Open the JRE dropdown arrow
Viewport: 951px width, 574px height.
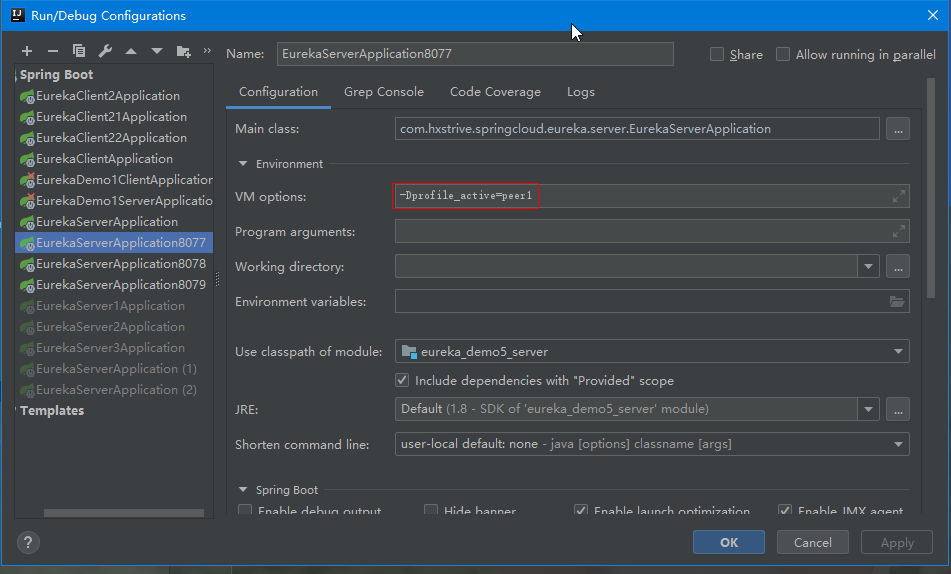coord(869,410)
